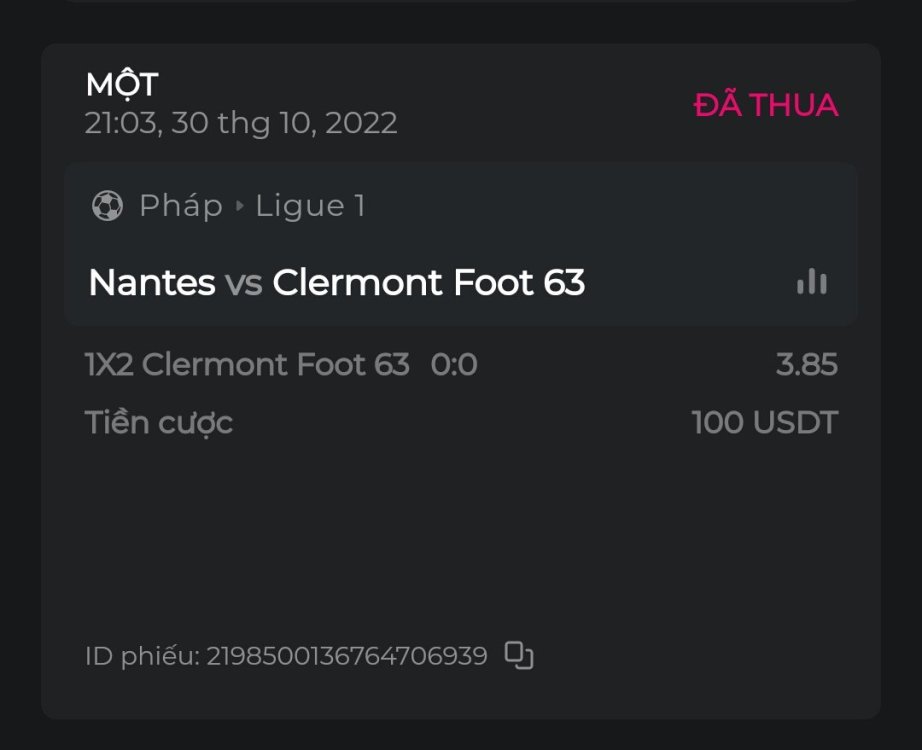Screen dimensions: 922x750
Task: Select the Nantes team name
Action: coord(152,283)
